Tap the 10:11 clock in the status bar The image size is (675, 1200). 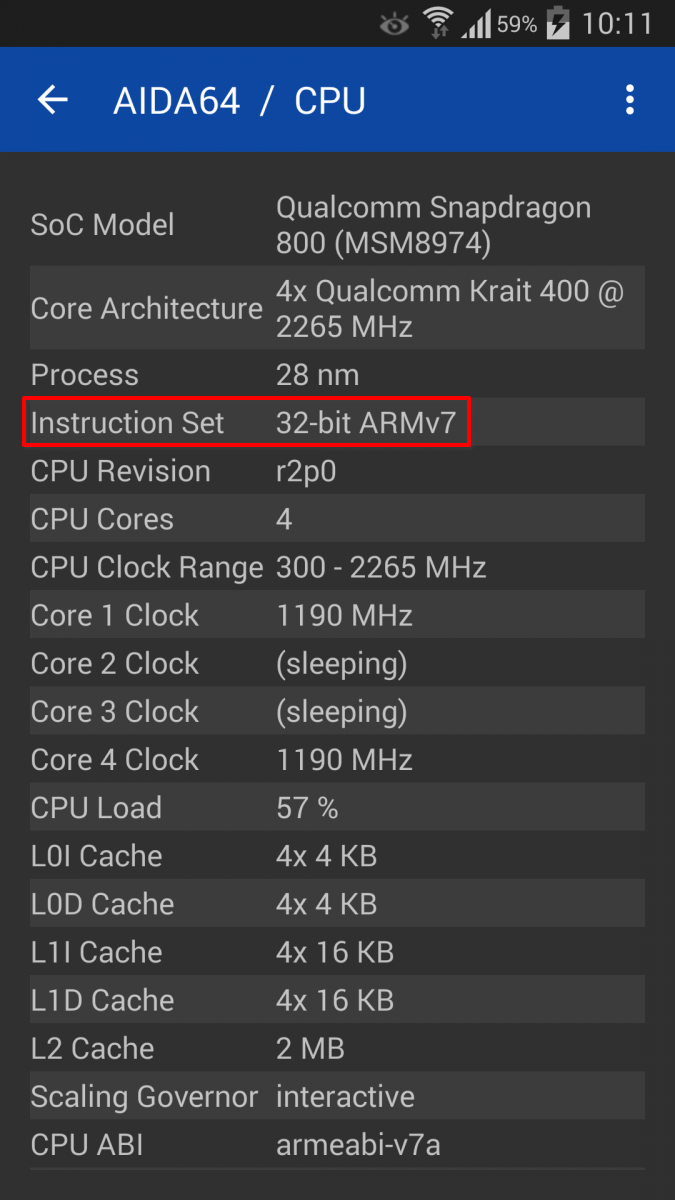point(617,24)
